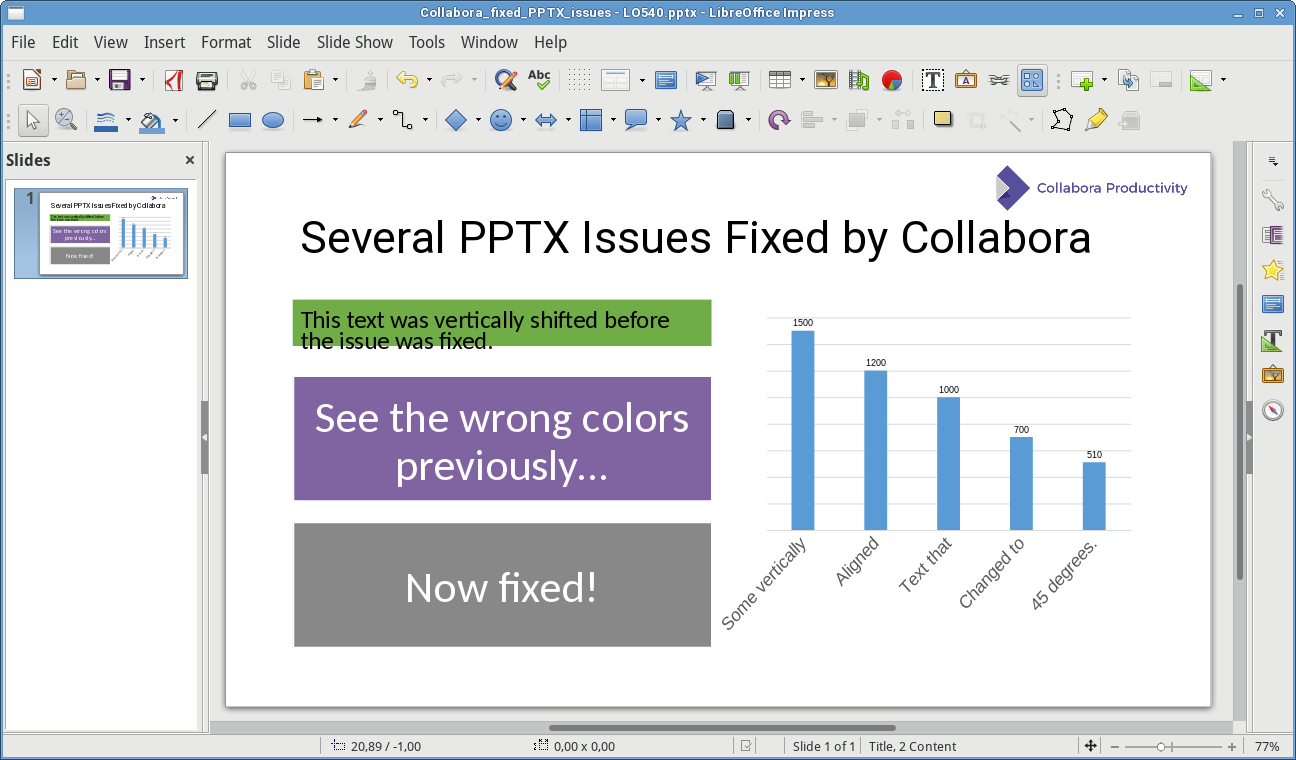Open the File menu
The height and width of the screenshot is (760, 1296).
click(23, 42)
